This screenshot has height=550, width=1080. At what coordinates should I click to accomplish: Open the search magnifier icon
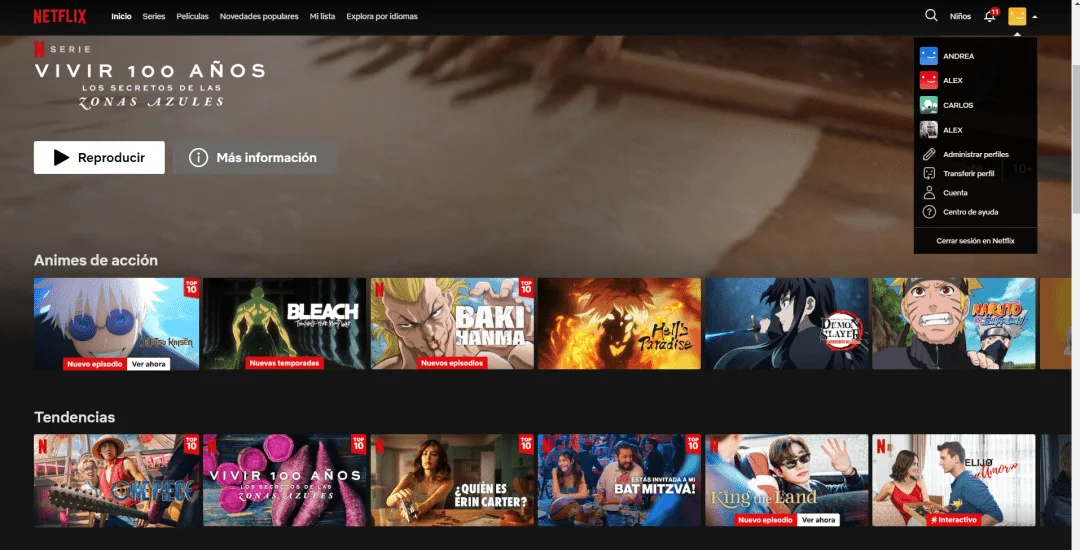tap(931, 15)
